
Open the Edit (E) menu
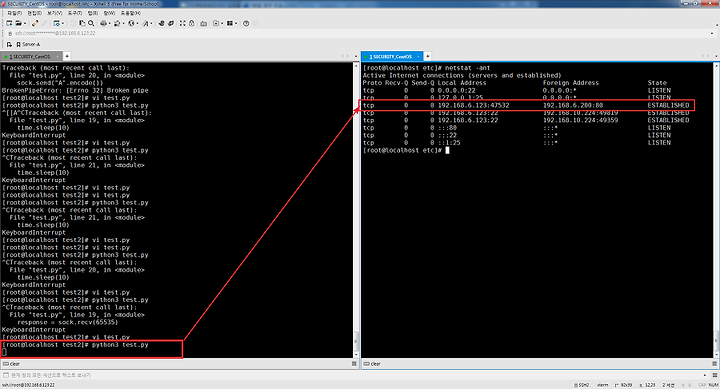(34, 13)
